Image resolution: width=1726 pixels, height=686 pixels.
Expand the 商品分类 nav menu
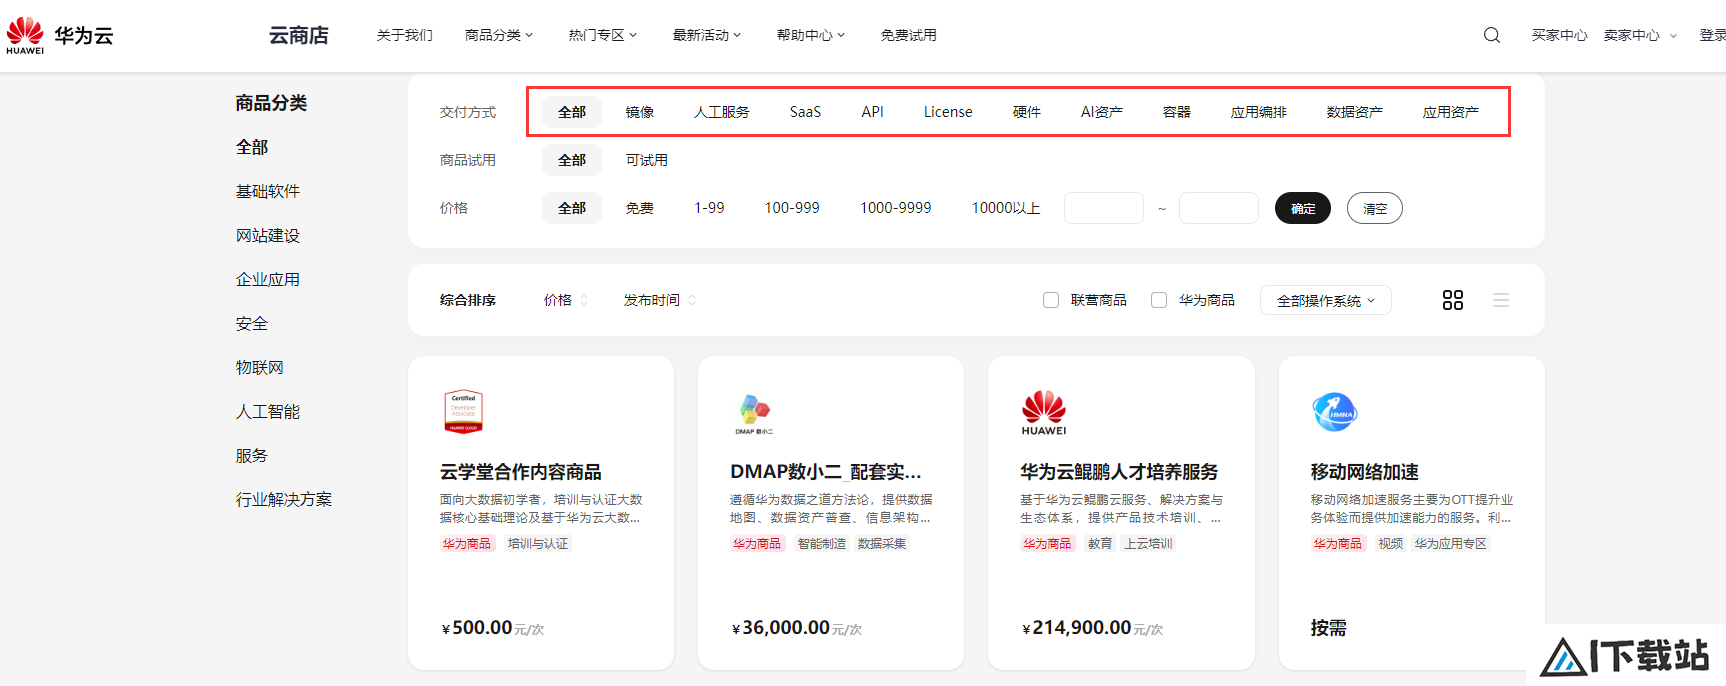click(499, 35)
